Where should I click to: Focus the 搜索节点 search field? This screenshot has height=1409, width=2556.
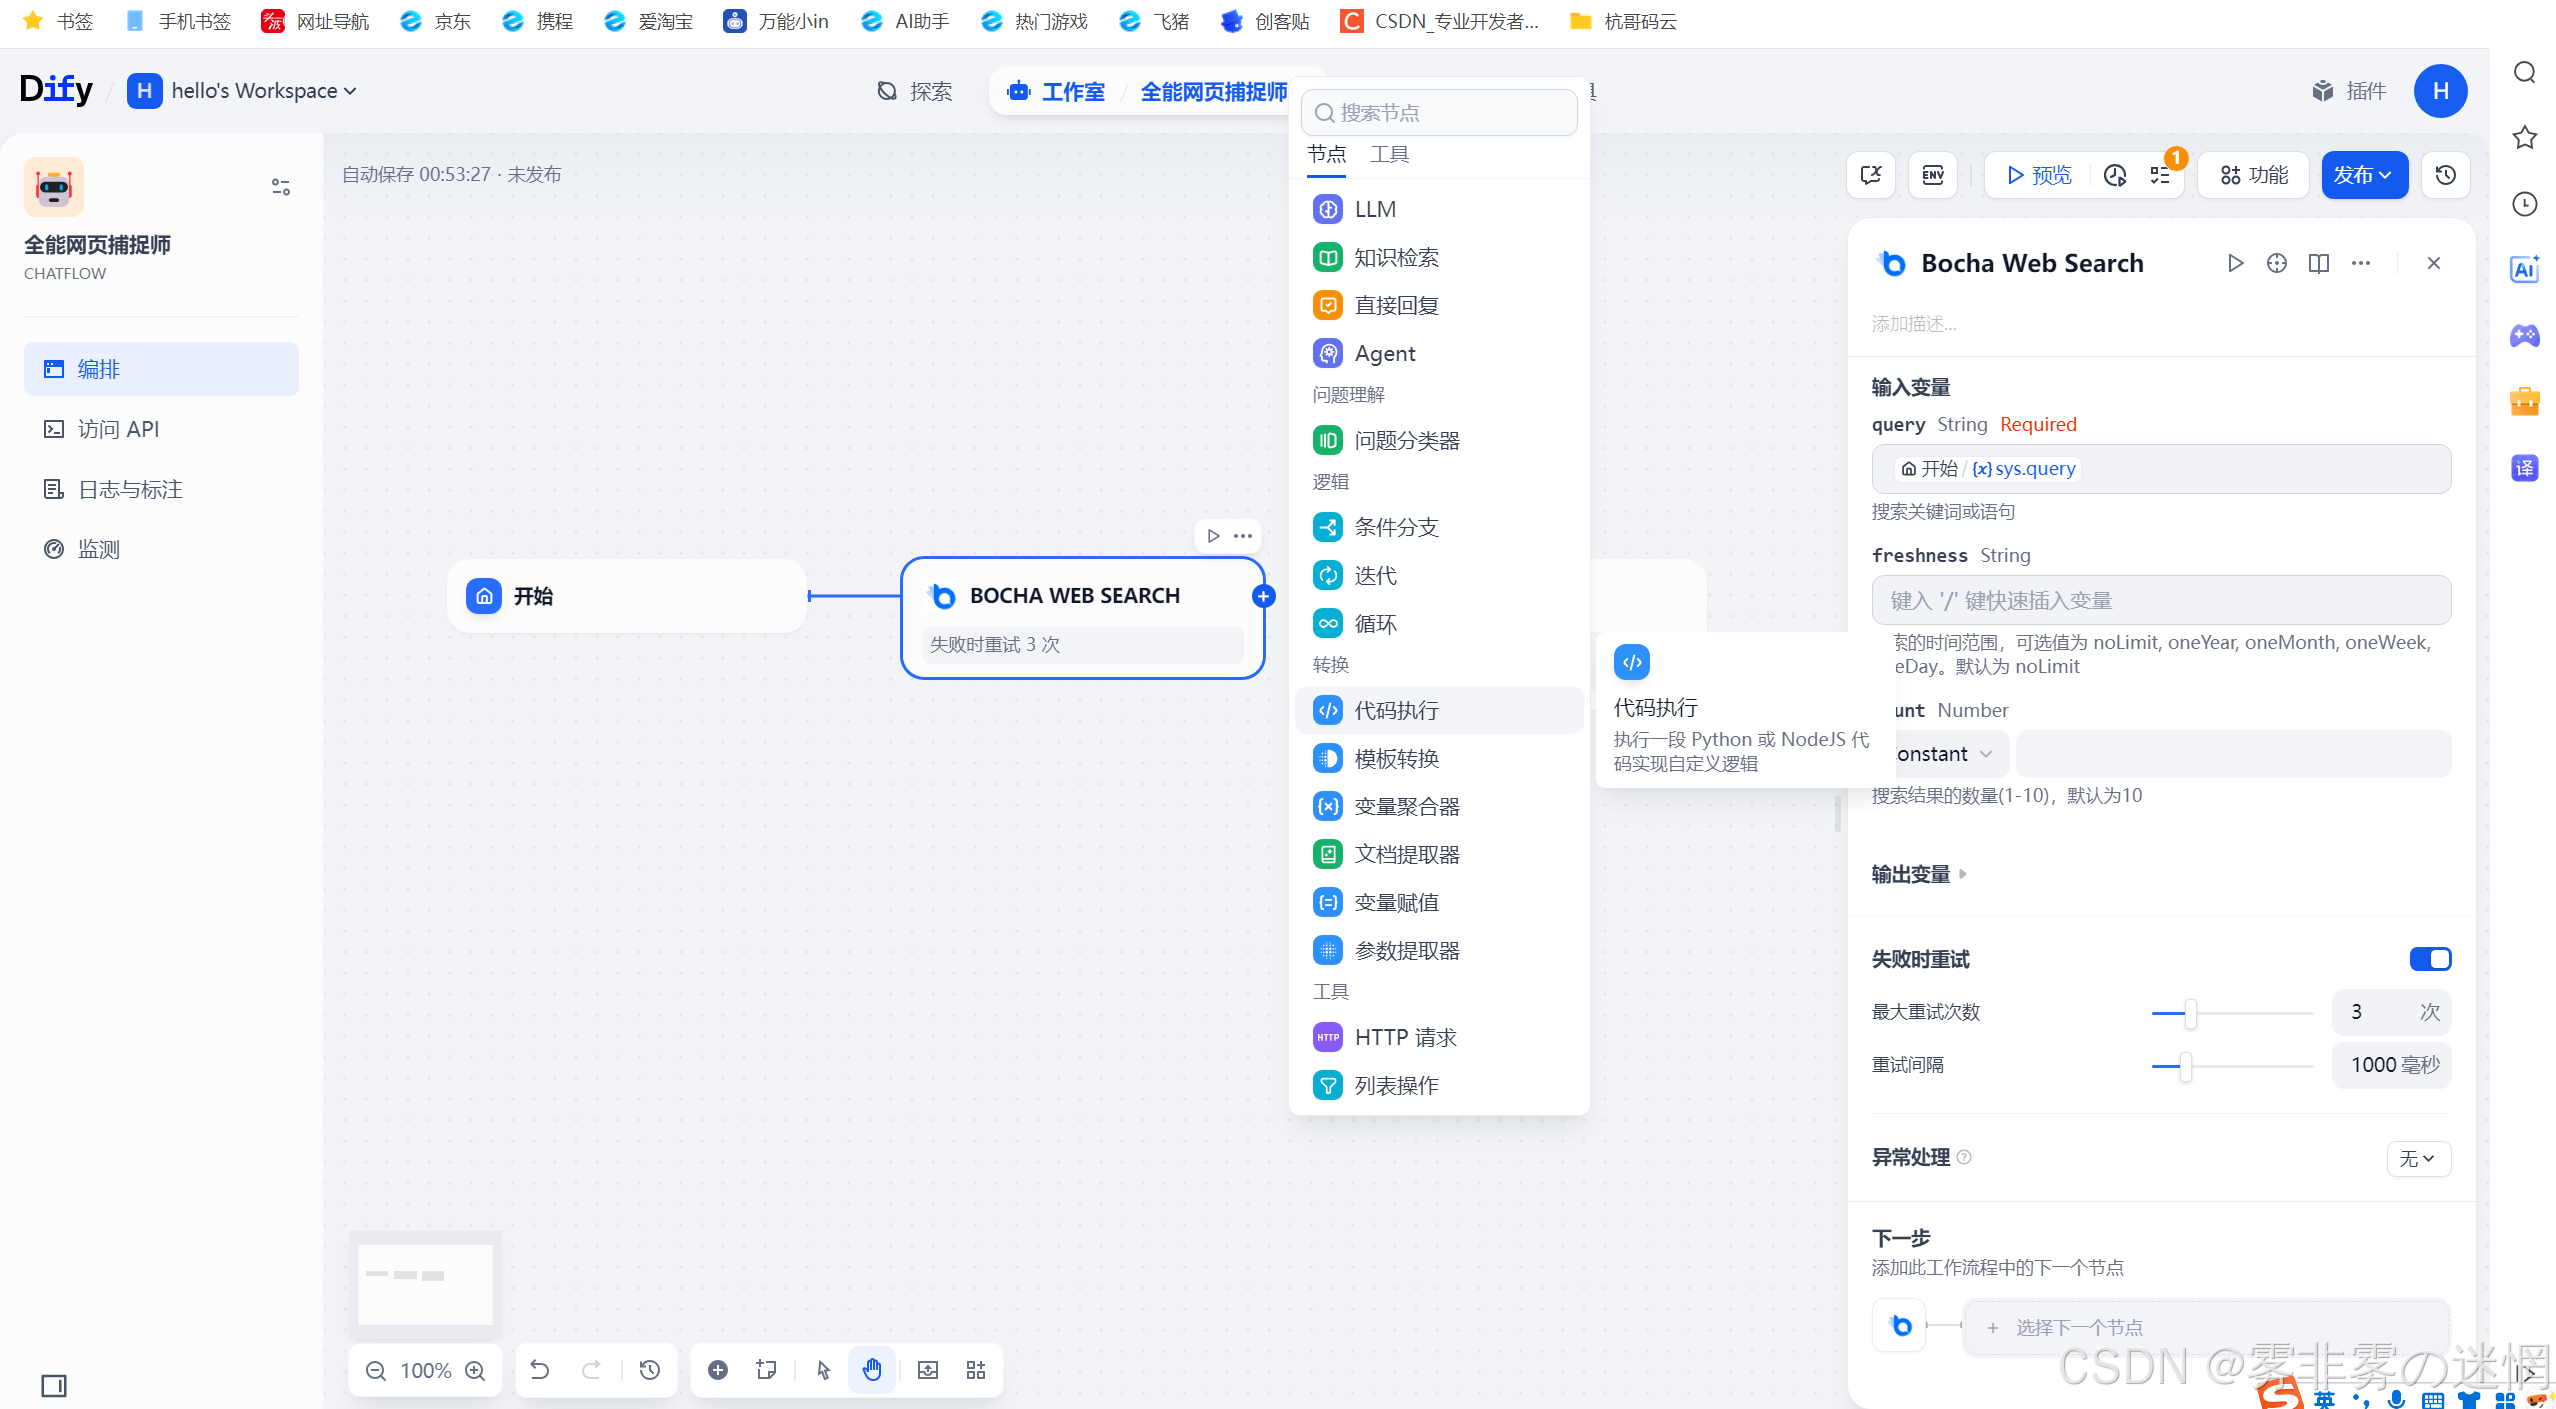[x=1438, y=112]
